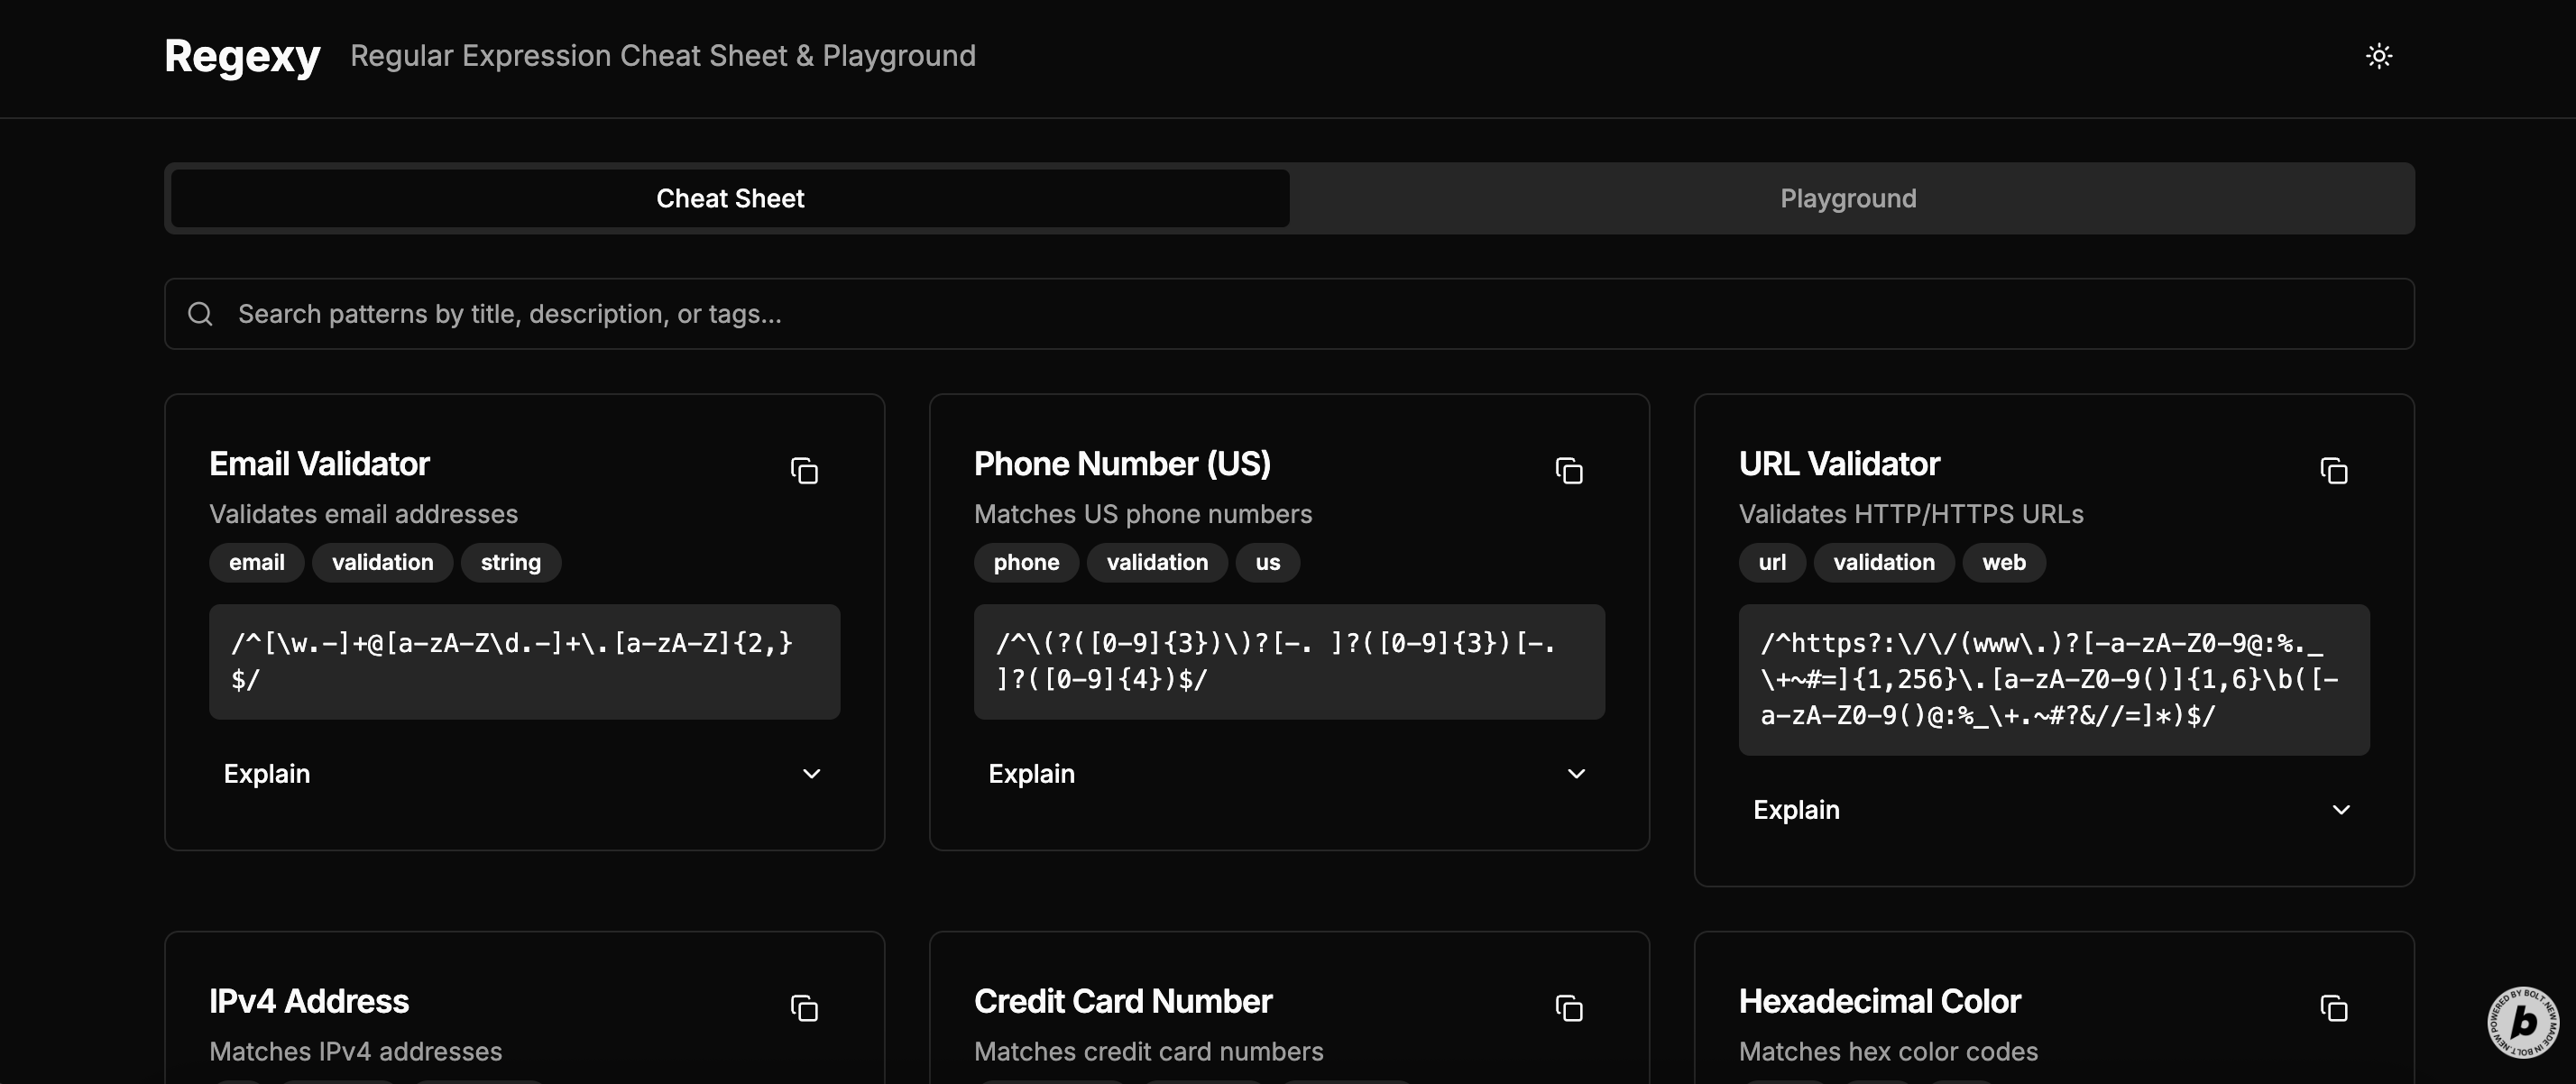Viewport: 2576px width, 1084px height.
Task: Click the Email Validator regex code block
Action: pos(524,661)
